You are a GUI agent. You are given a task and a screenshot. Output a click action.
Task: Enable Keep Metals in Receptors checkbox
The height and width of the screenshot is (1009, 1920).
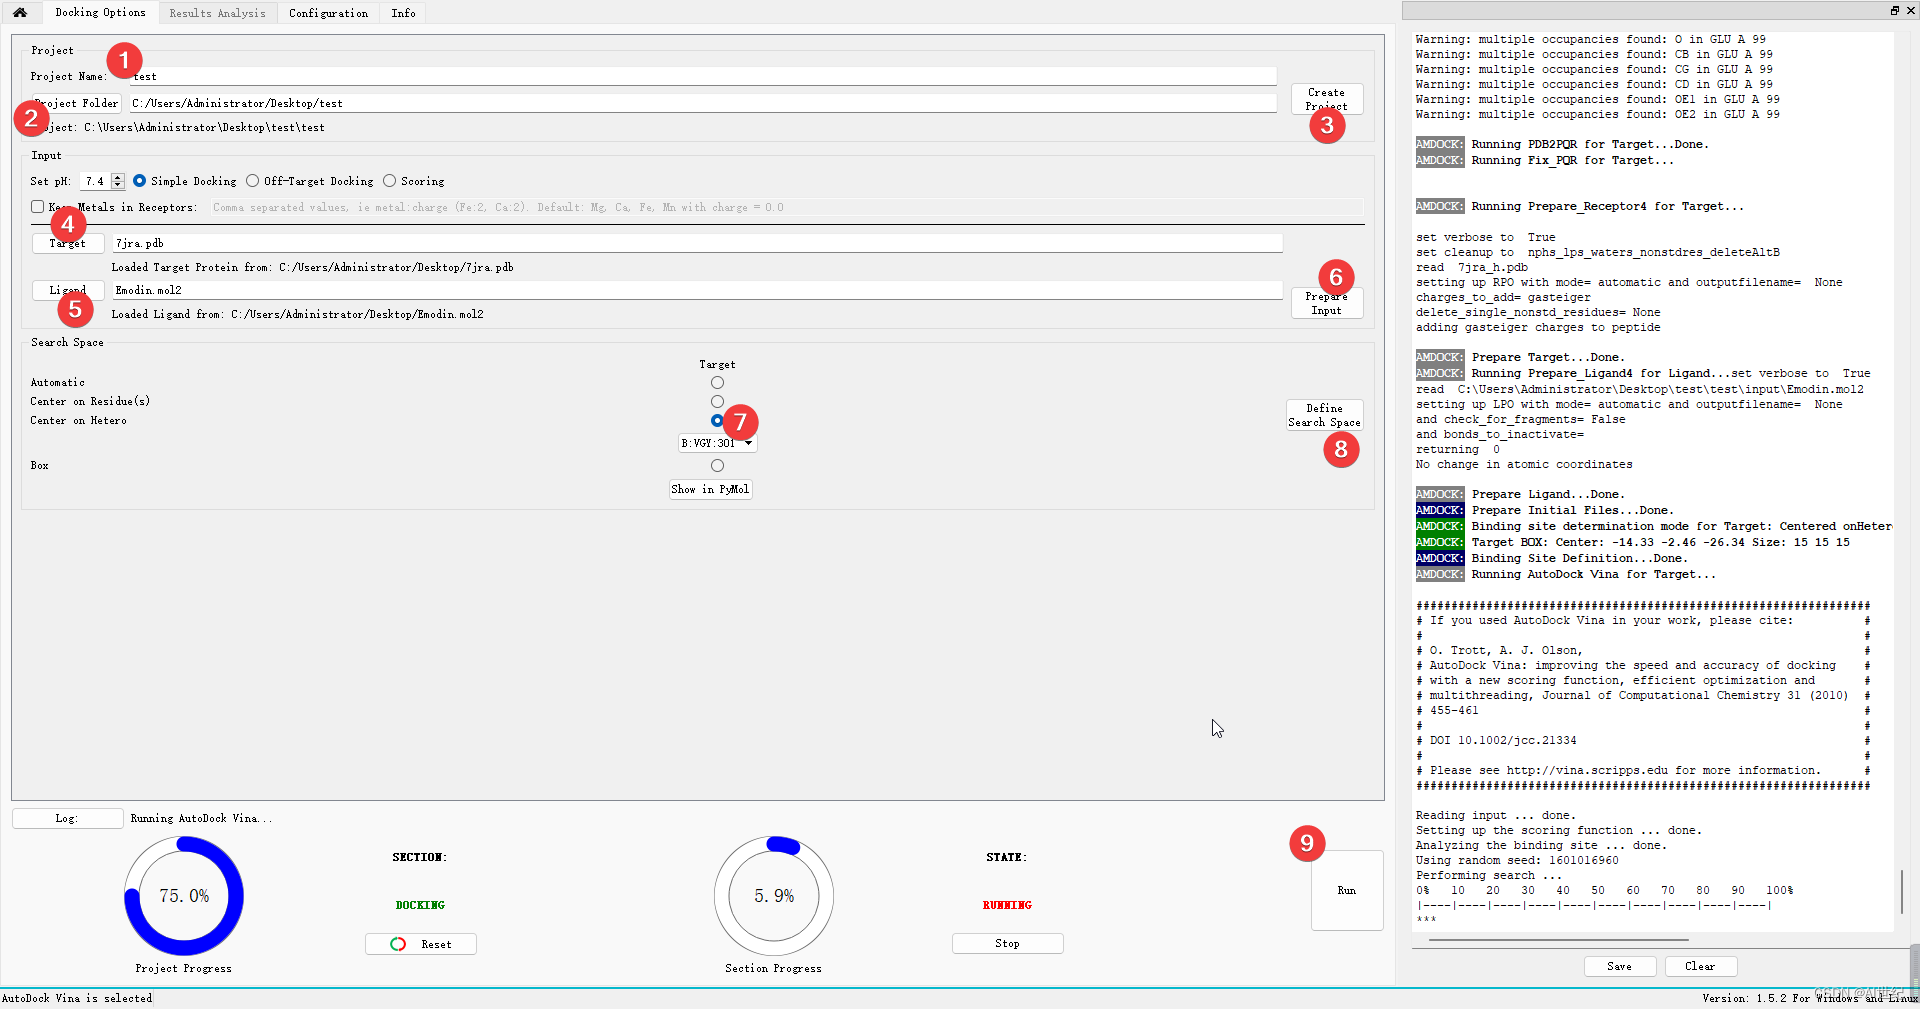coord(38,207)
